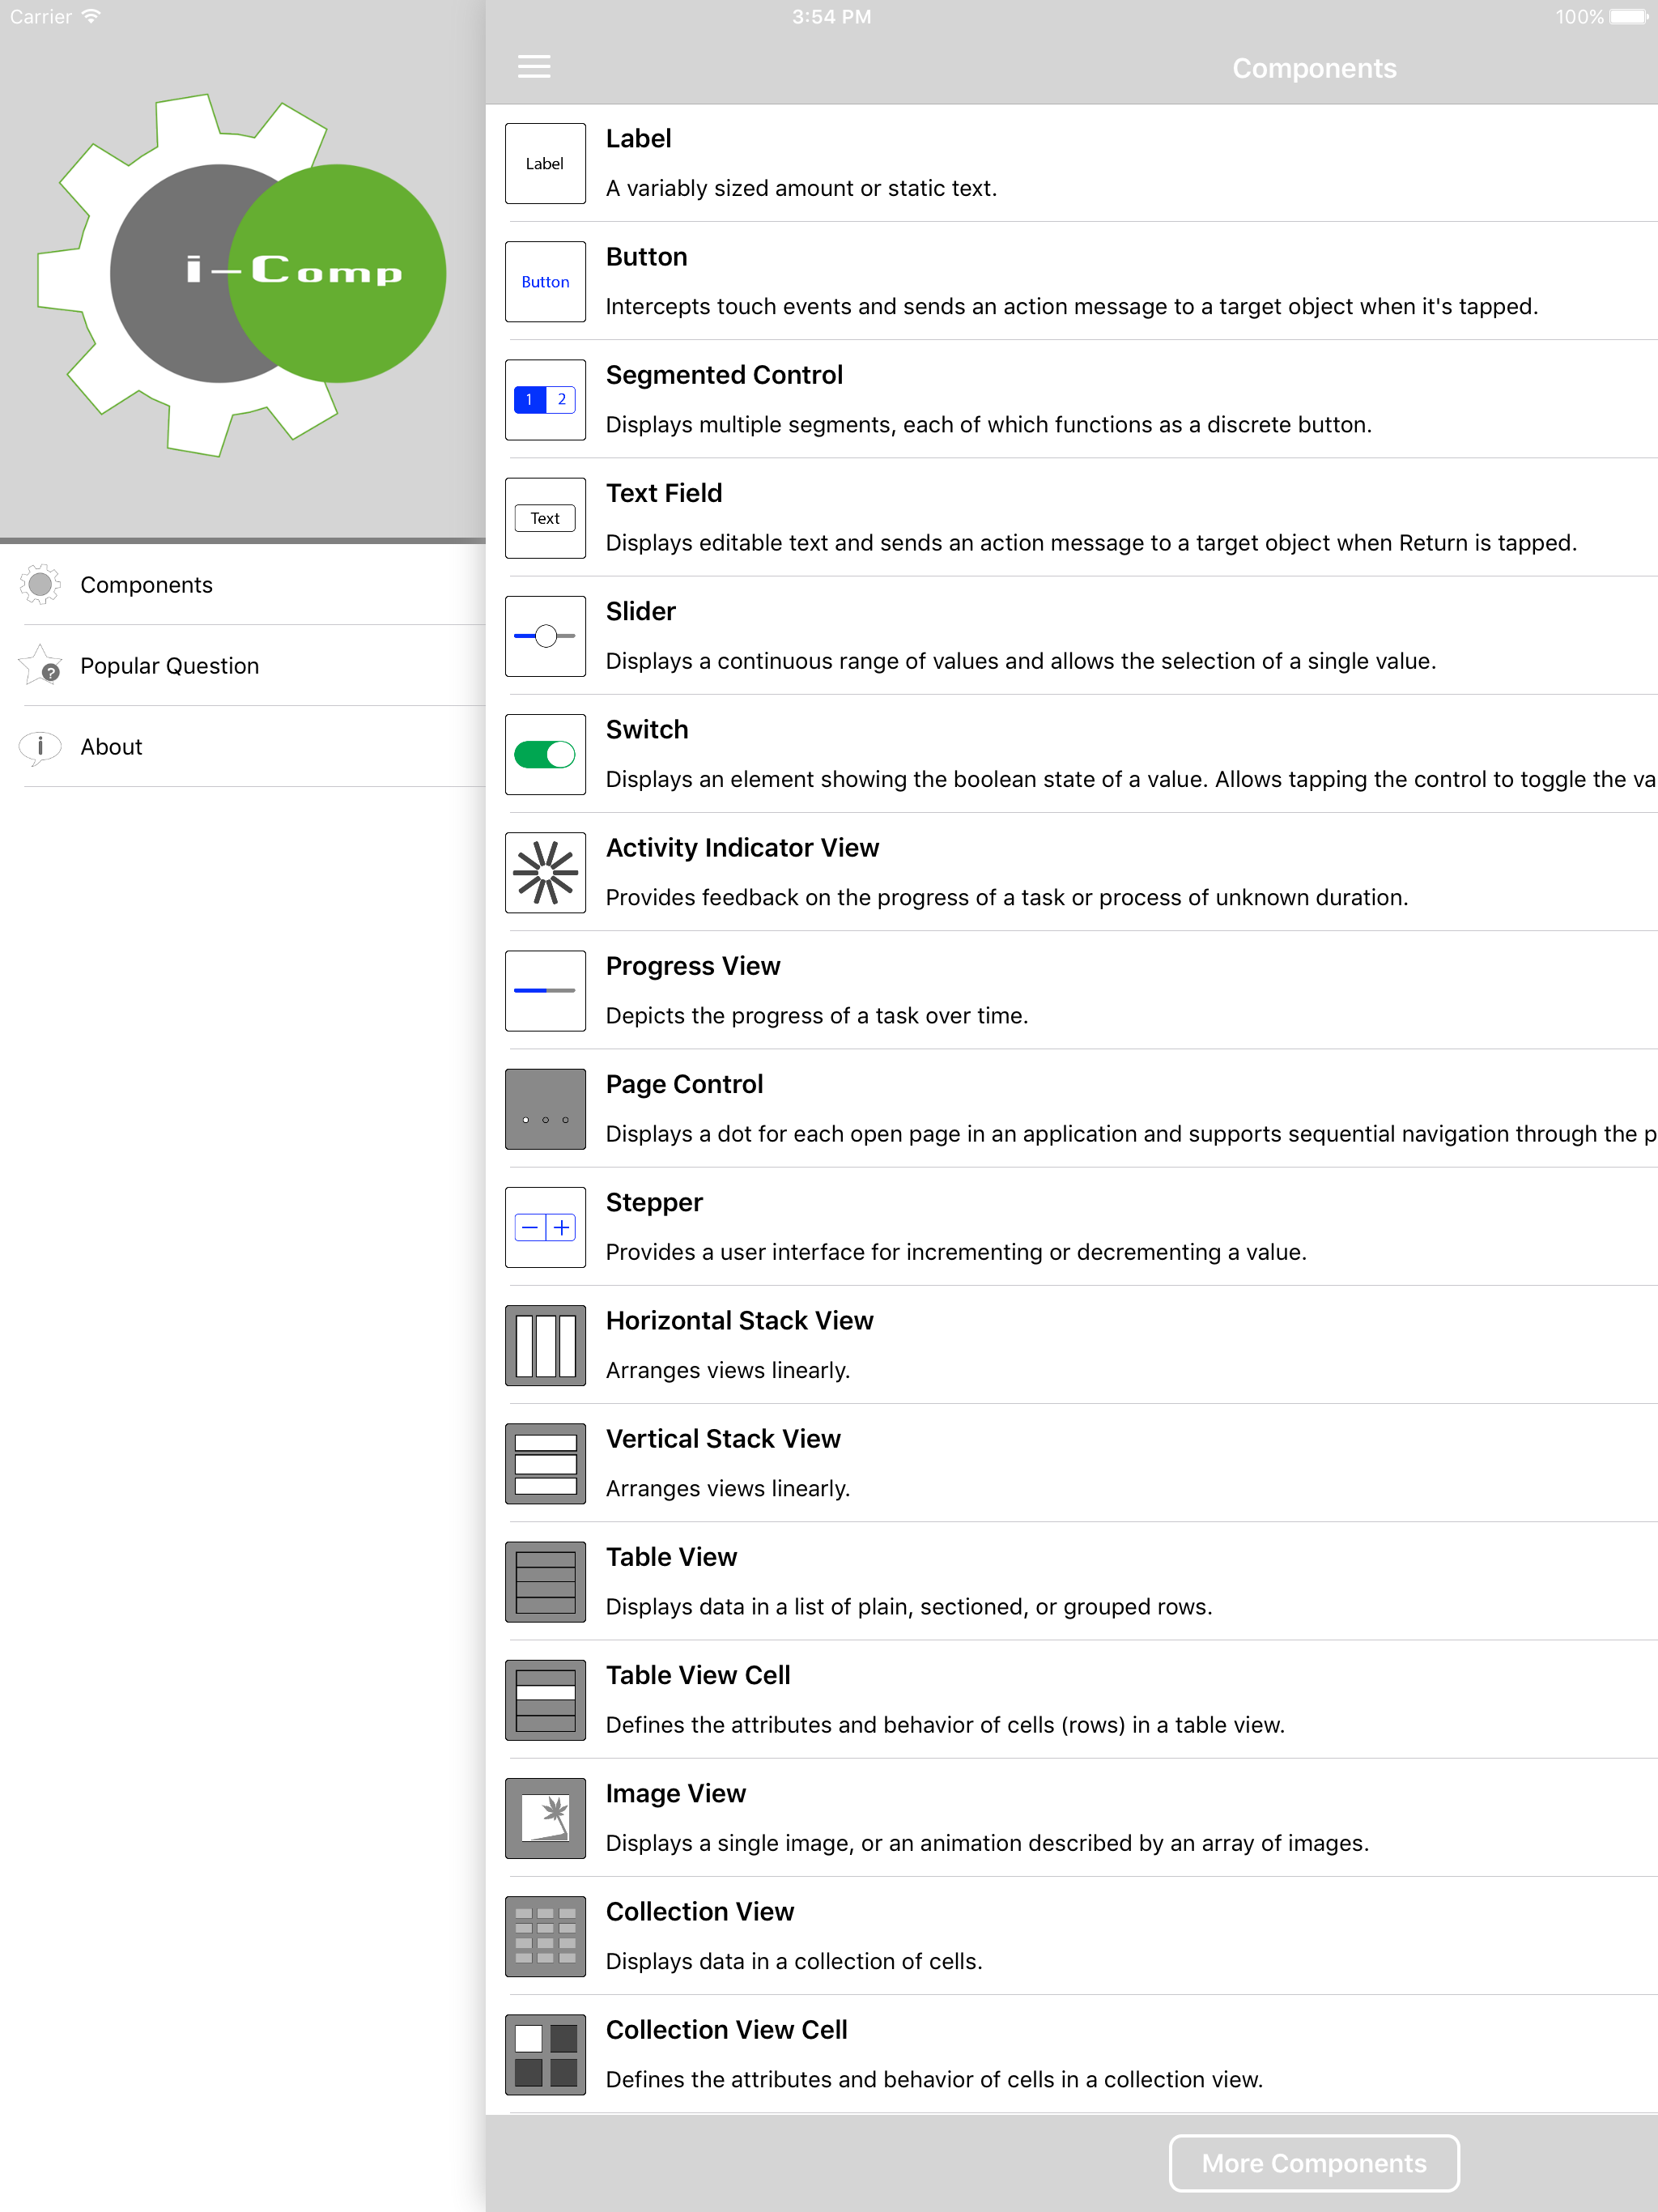Open Popular Question in the side menu
This screenshot has width=1658, height=2212.
coord(169,666)
